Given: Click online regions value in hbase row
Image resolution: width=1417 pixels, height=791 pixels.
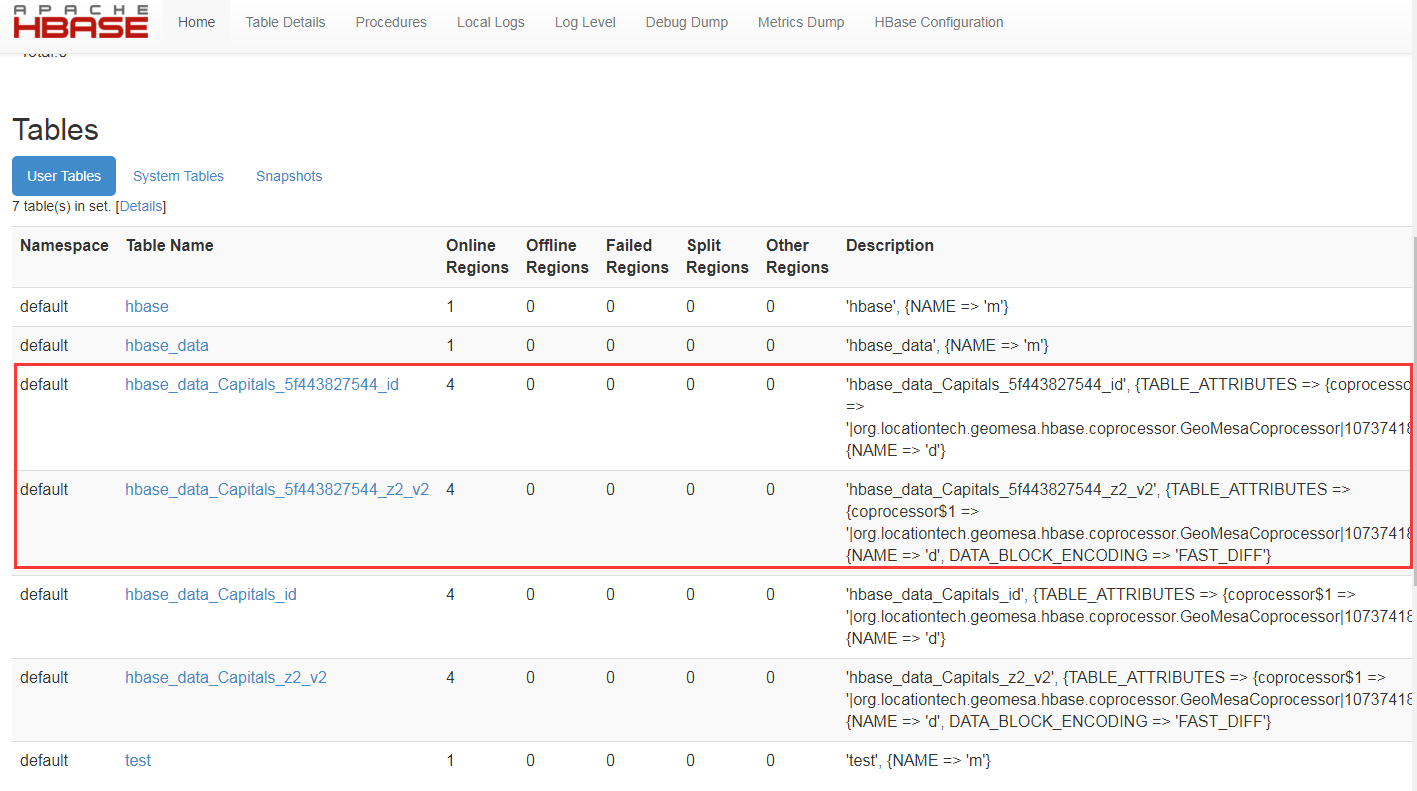Looking at the screenshot, I should (x=450, y=306).
